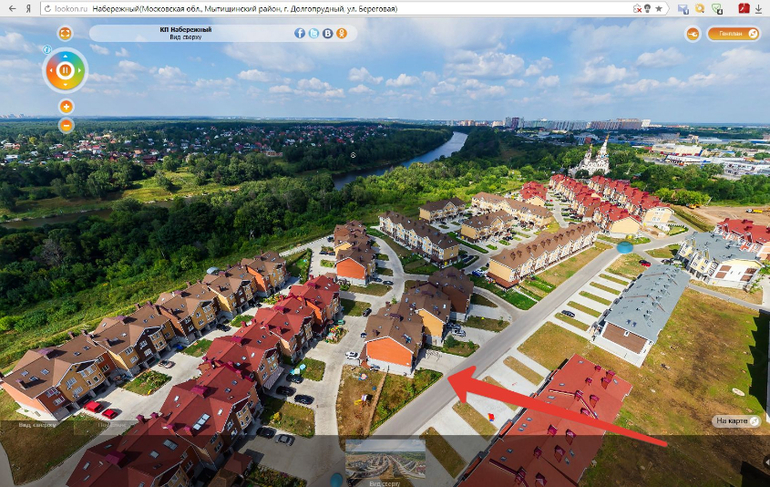Share the panorama on Facebook
770x487 pixels.
coord(300,33)
